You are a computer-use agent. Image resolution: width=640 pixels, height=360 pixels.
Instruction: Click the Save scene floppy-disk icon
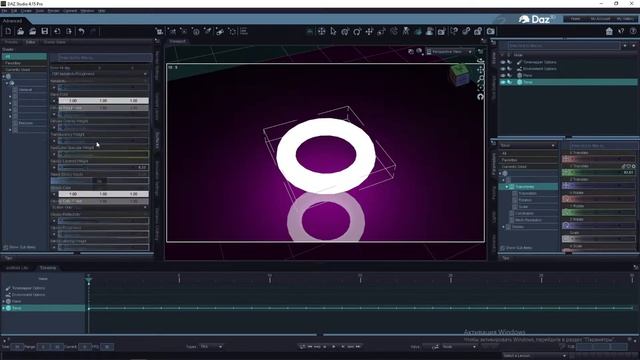44,31
